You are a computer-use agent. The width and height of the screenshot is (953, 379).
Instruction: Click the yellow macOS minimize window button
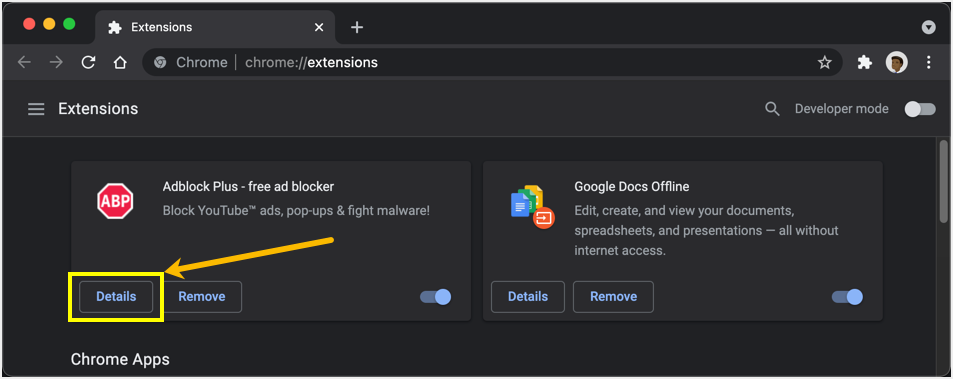coord(49,24)
